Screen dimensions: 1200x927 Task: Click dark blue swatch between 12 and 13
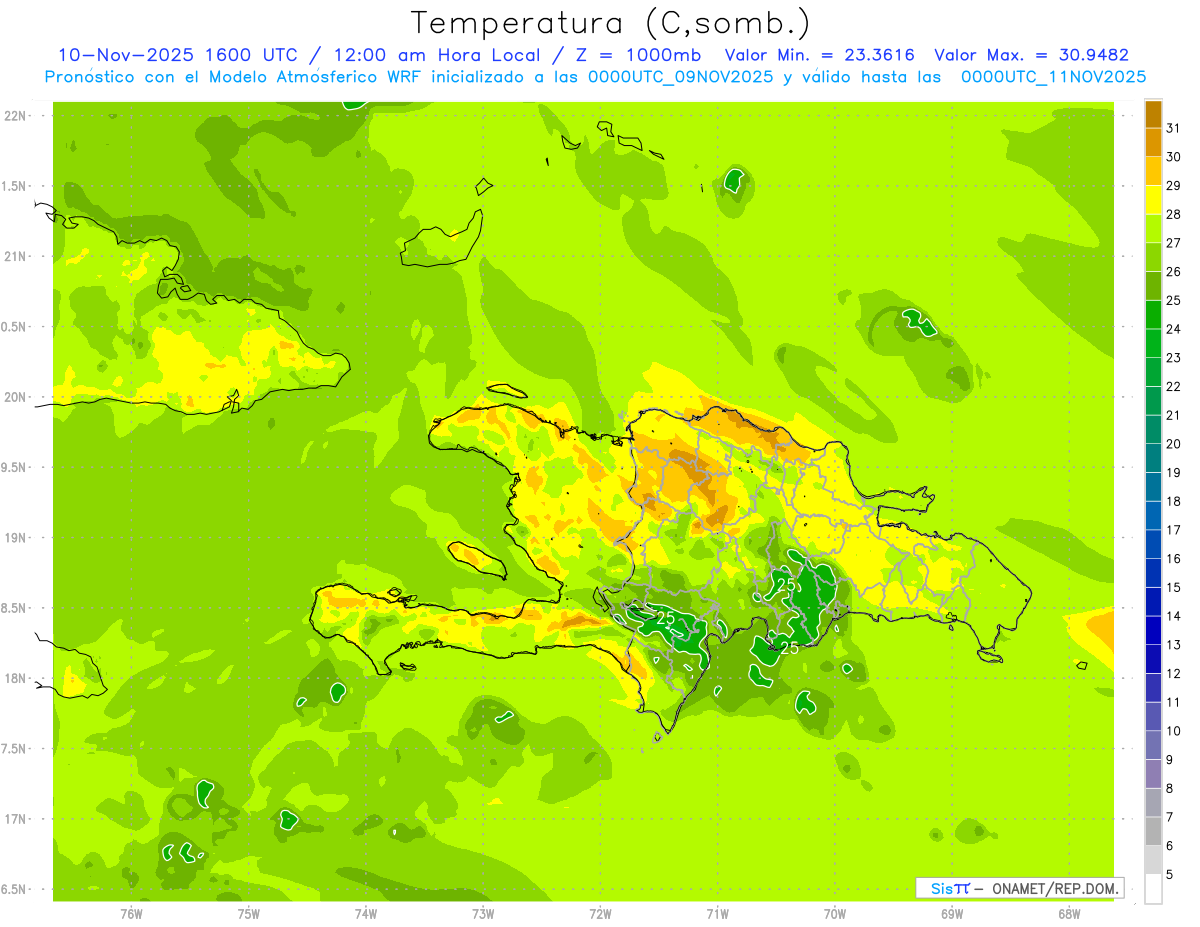point(1153,658)
